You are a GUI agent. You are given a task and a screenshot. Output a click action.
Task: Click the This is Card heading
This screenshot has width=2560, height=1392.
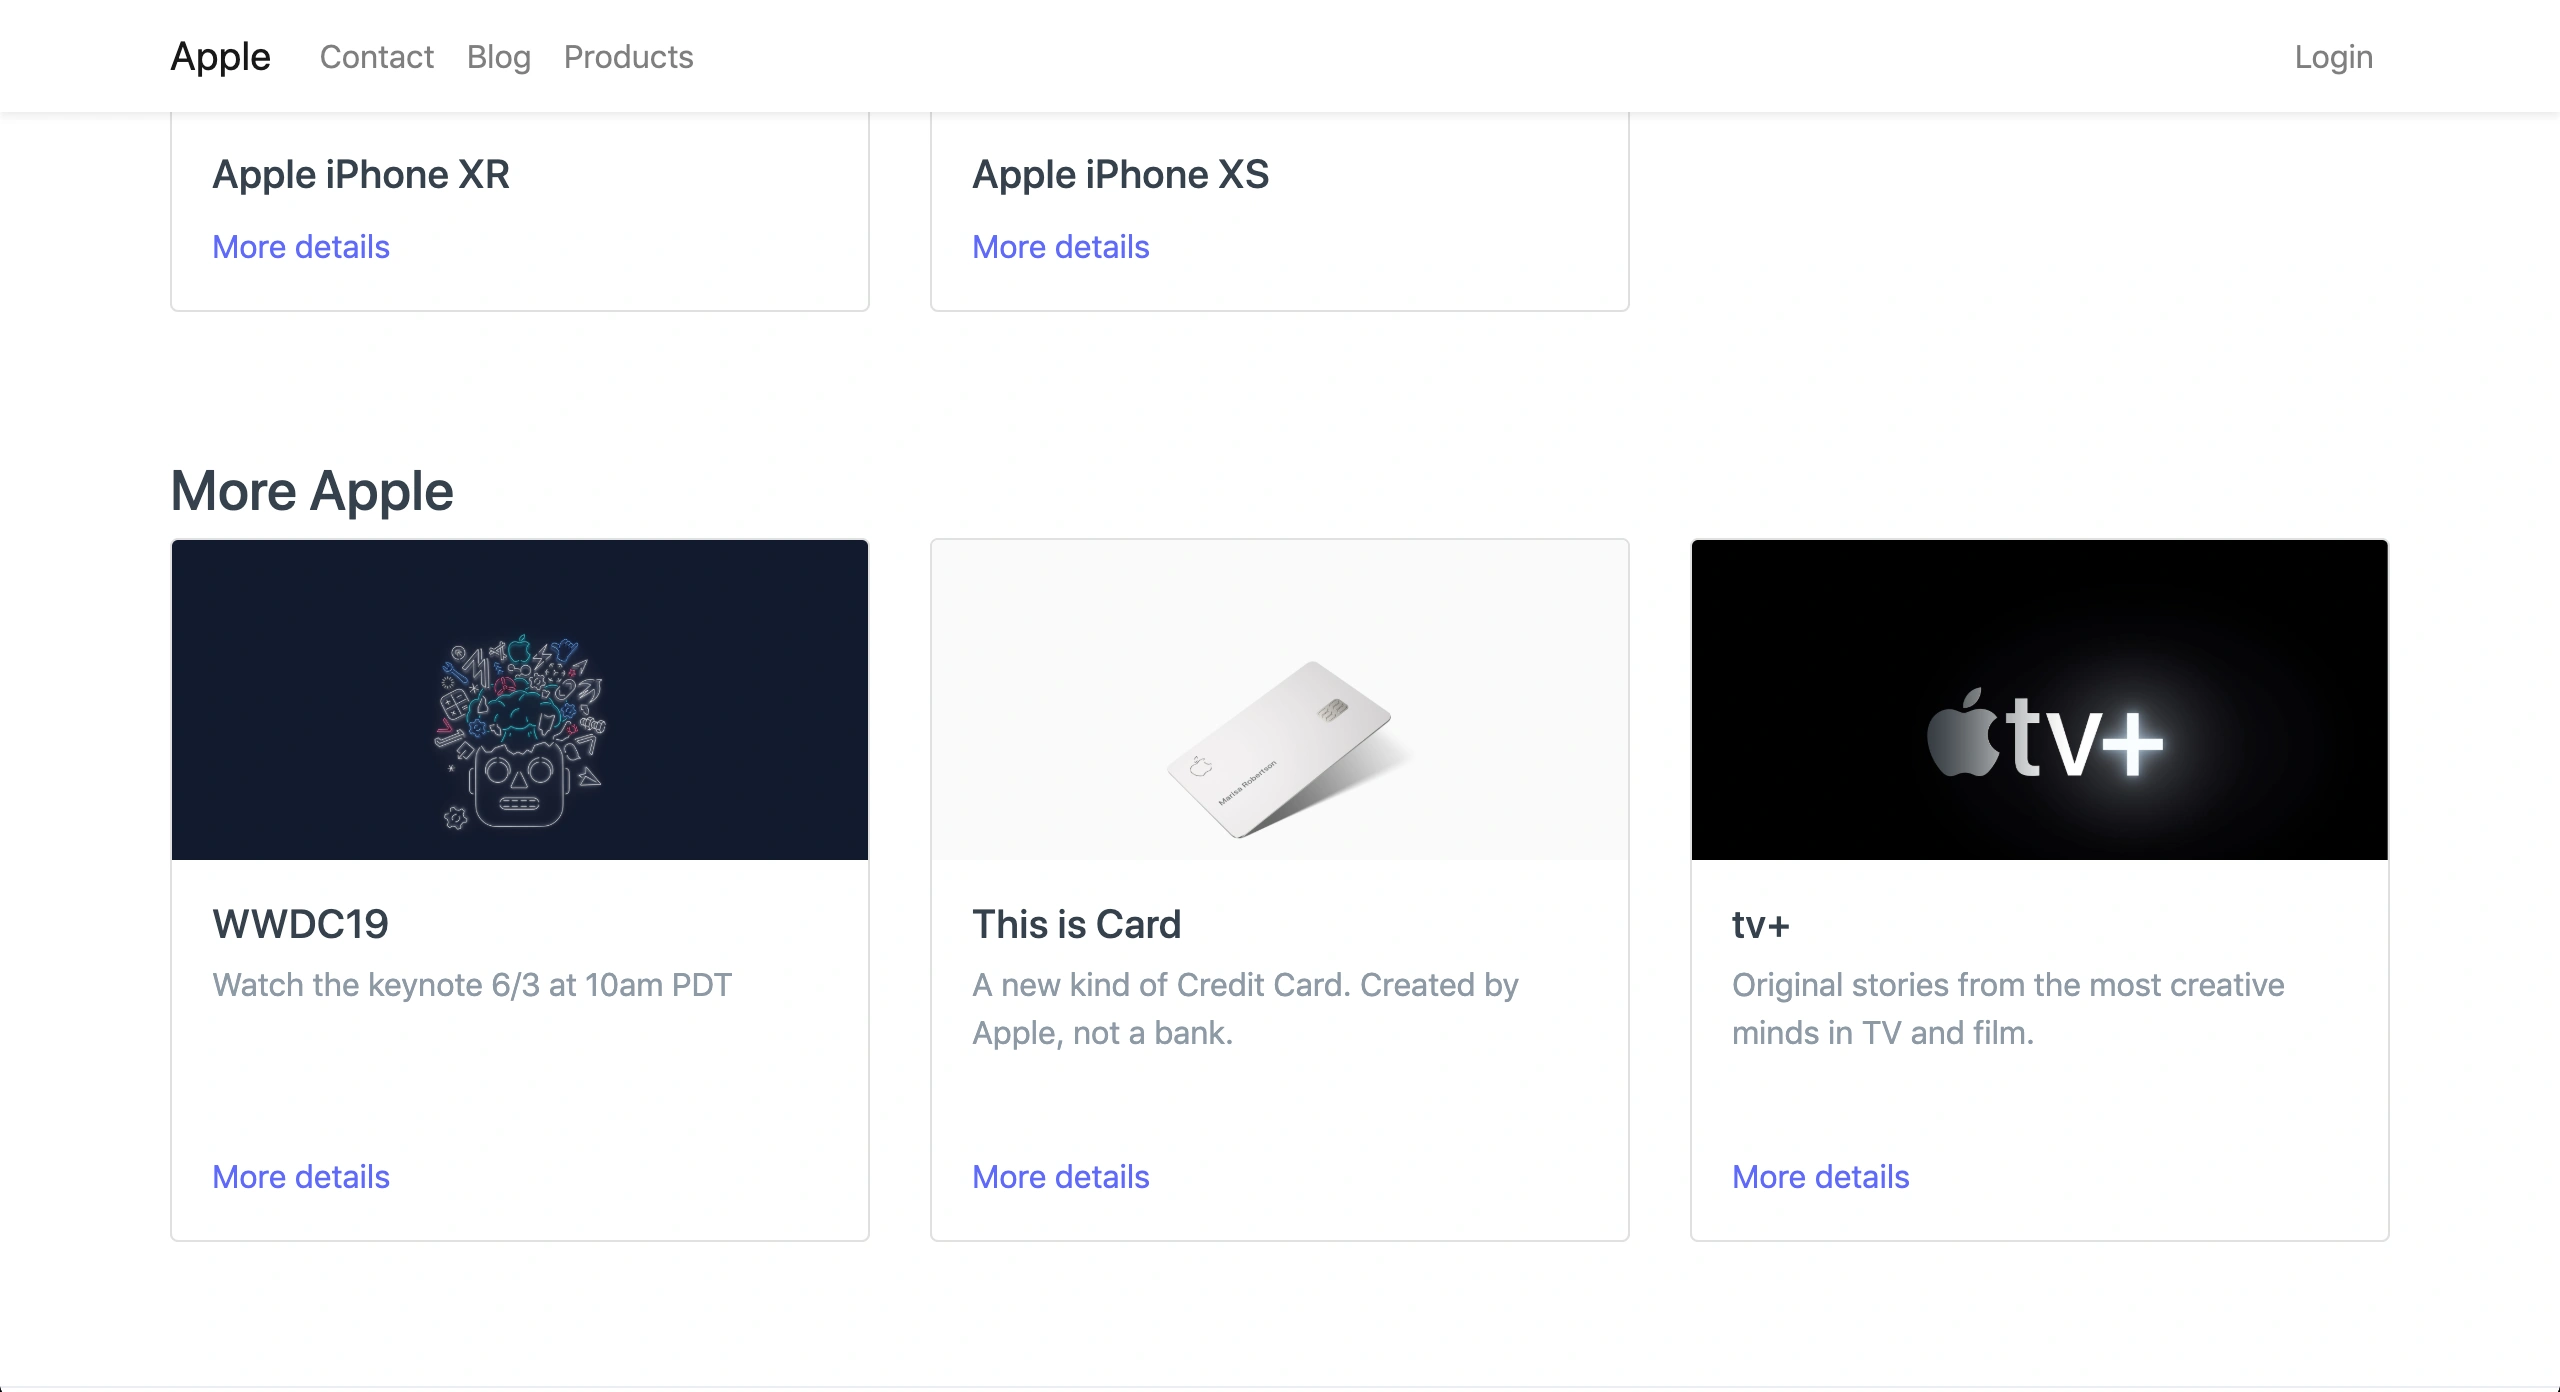pos(1076,924)
